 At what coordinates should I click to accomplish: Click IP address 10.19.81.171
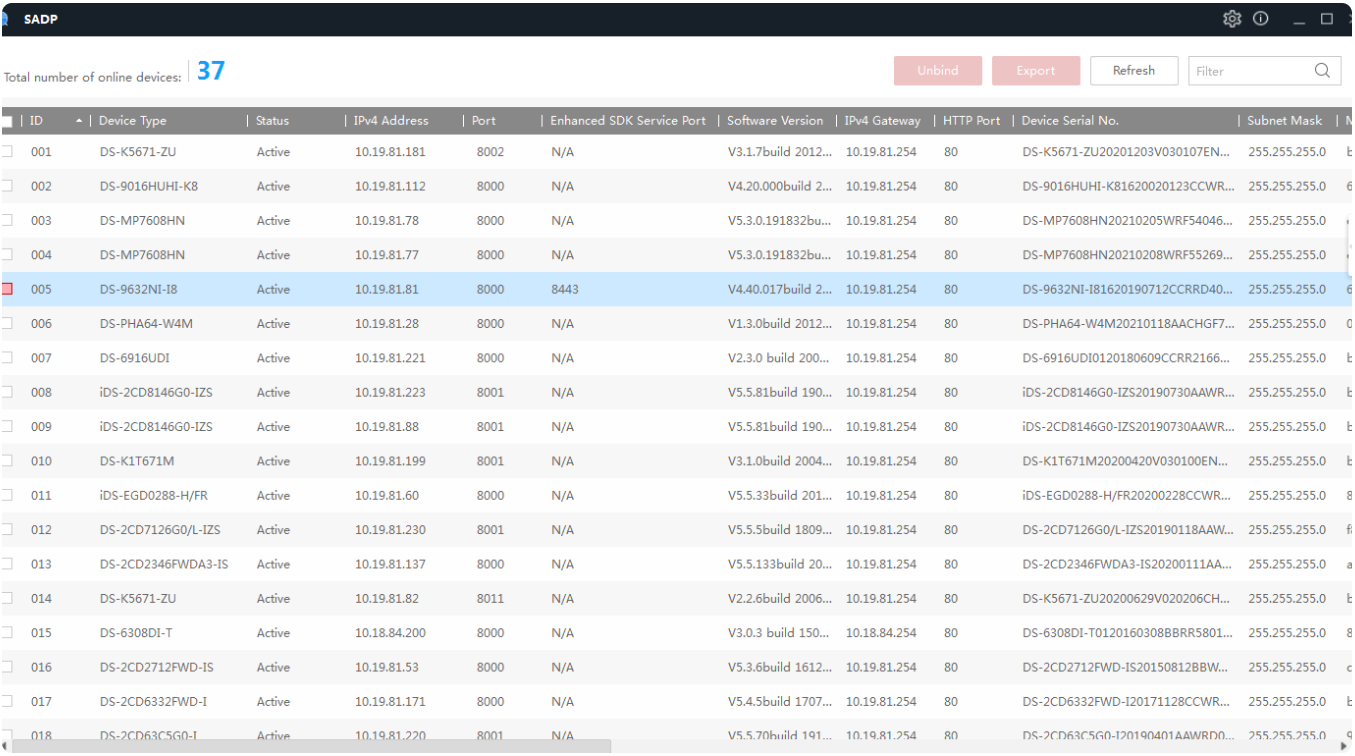(x=390, y=702)
